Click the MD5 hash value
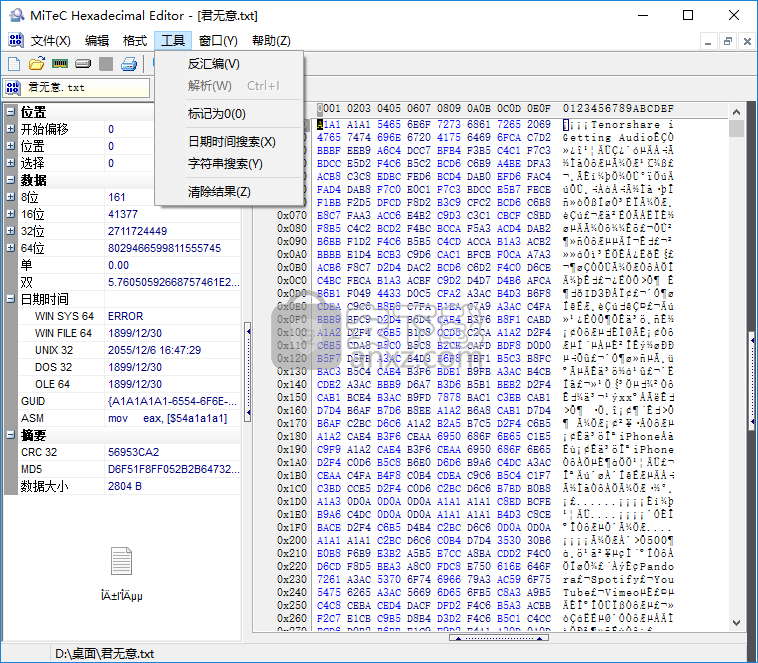This screenshot has width=758, height=663. [173, 469]
